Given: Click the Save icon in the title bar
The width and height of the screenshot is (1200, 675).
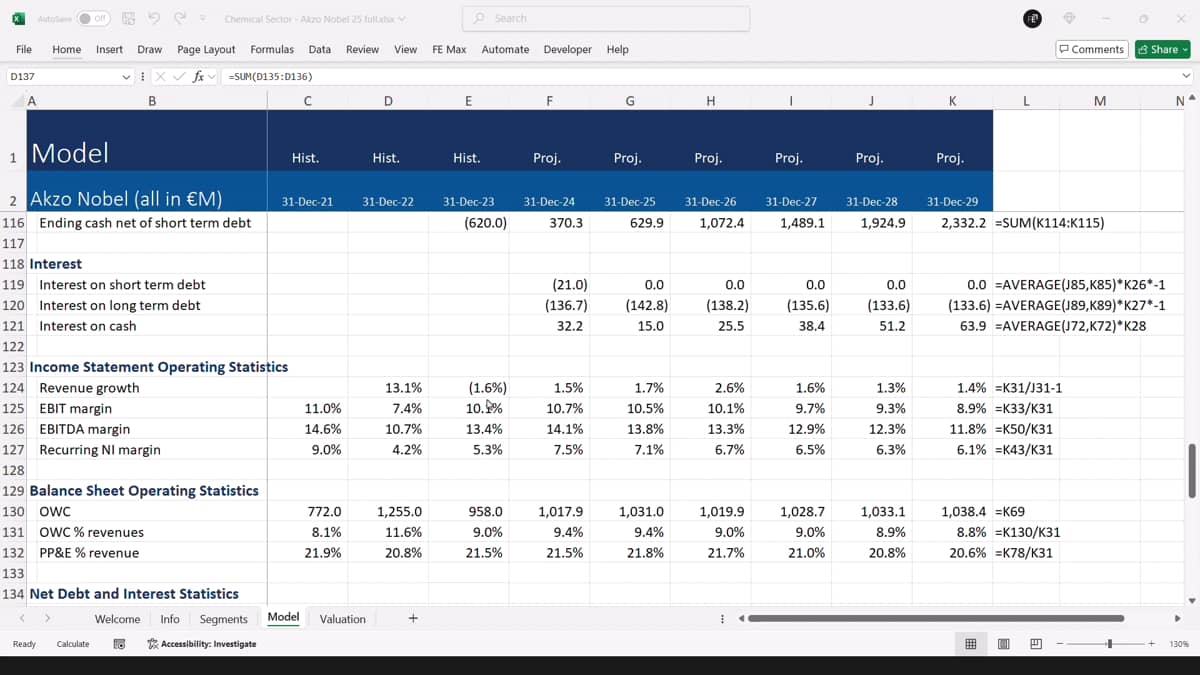Looking at the screenshot, I should (x=128, y=18).
